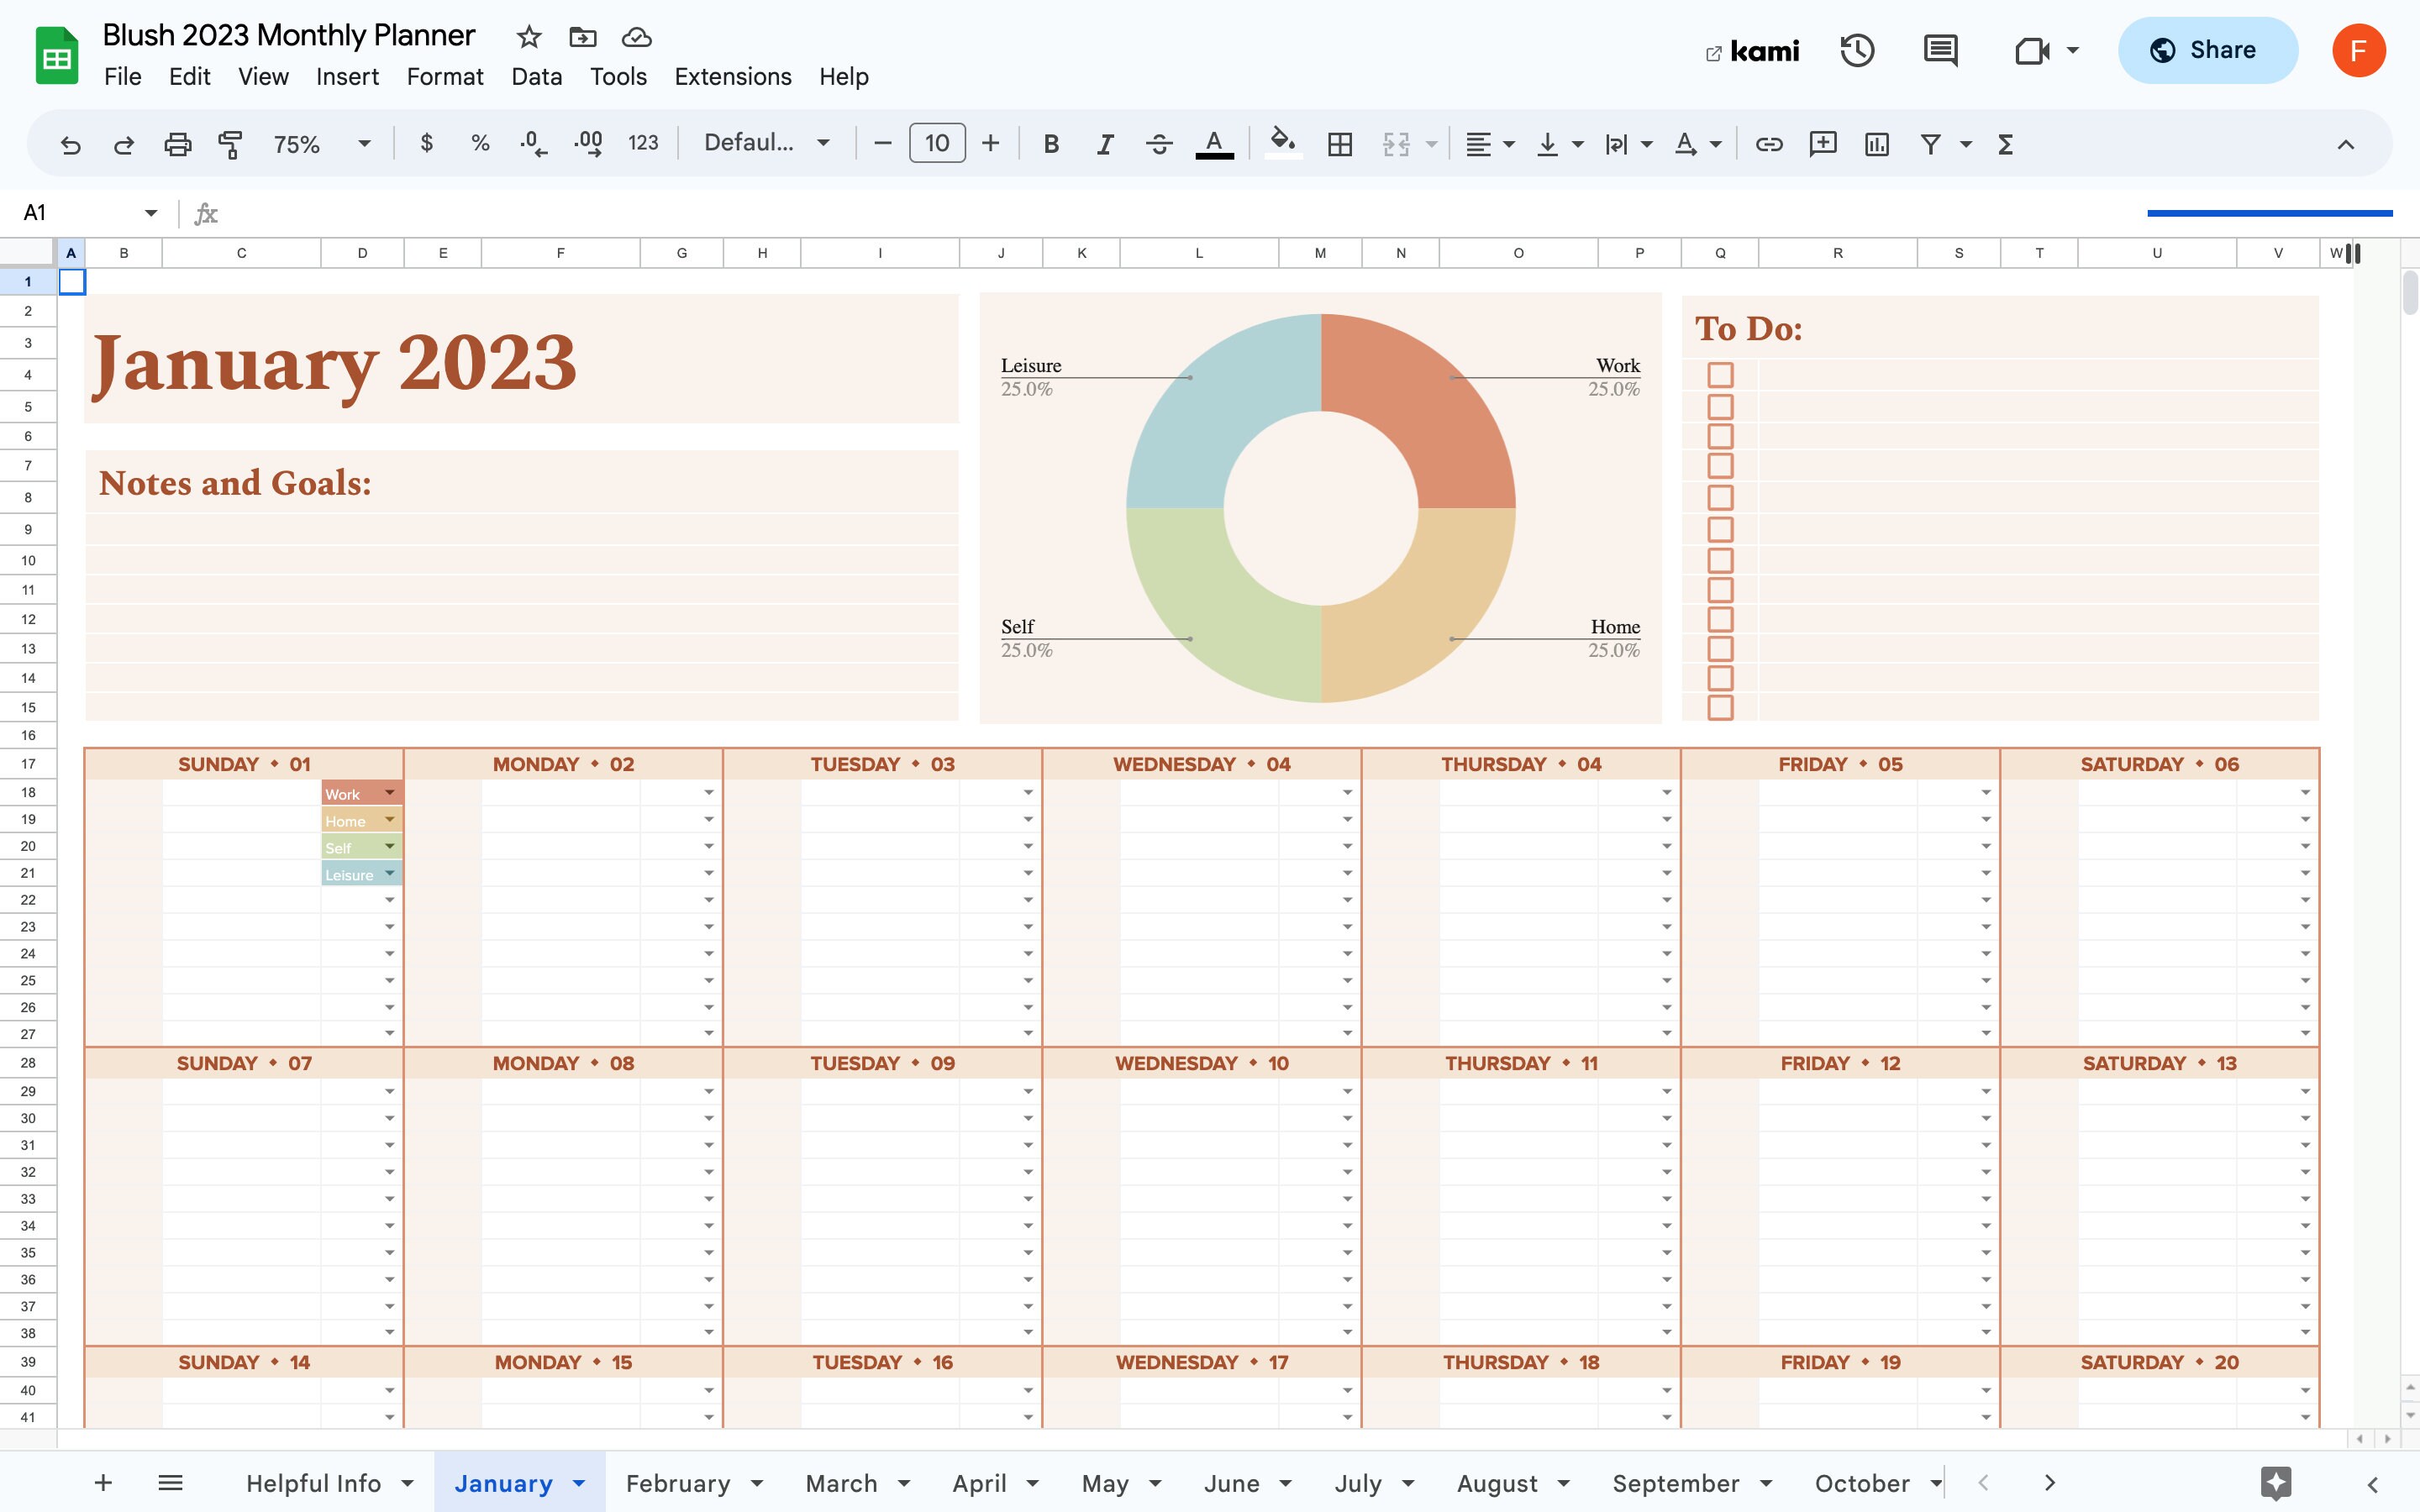The image size is (2420, 1512).
Task: Switch to the February sheet tab
Action: click(679, 1483)
